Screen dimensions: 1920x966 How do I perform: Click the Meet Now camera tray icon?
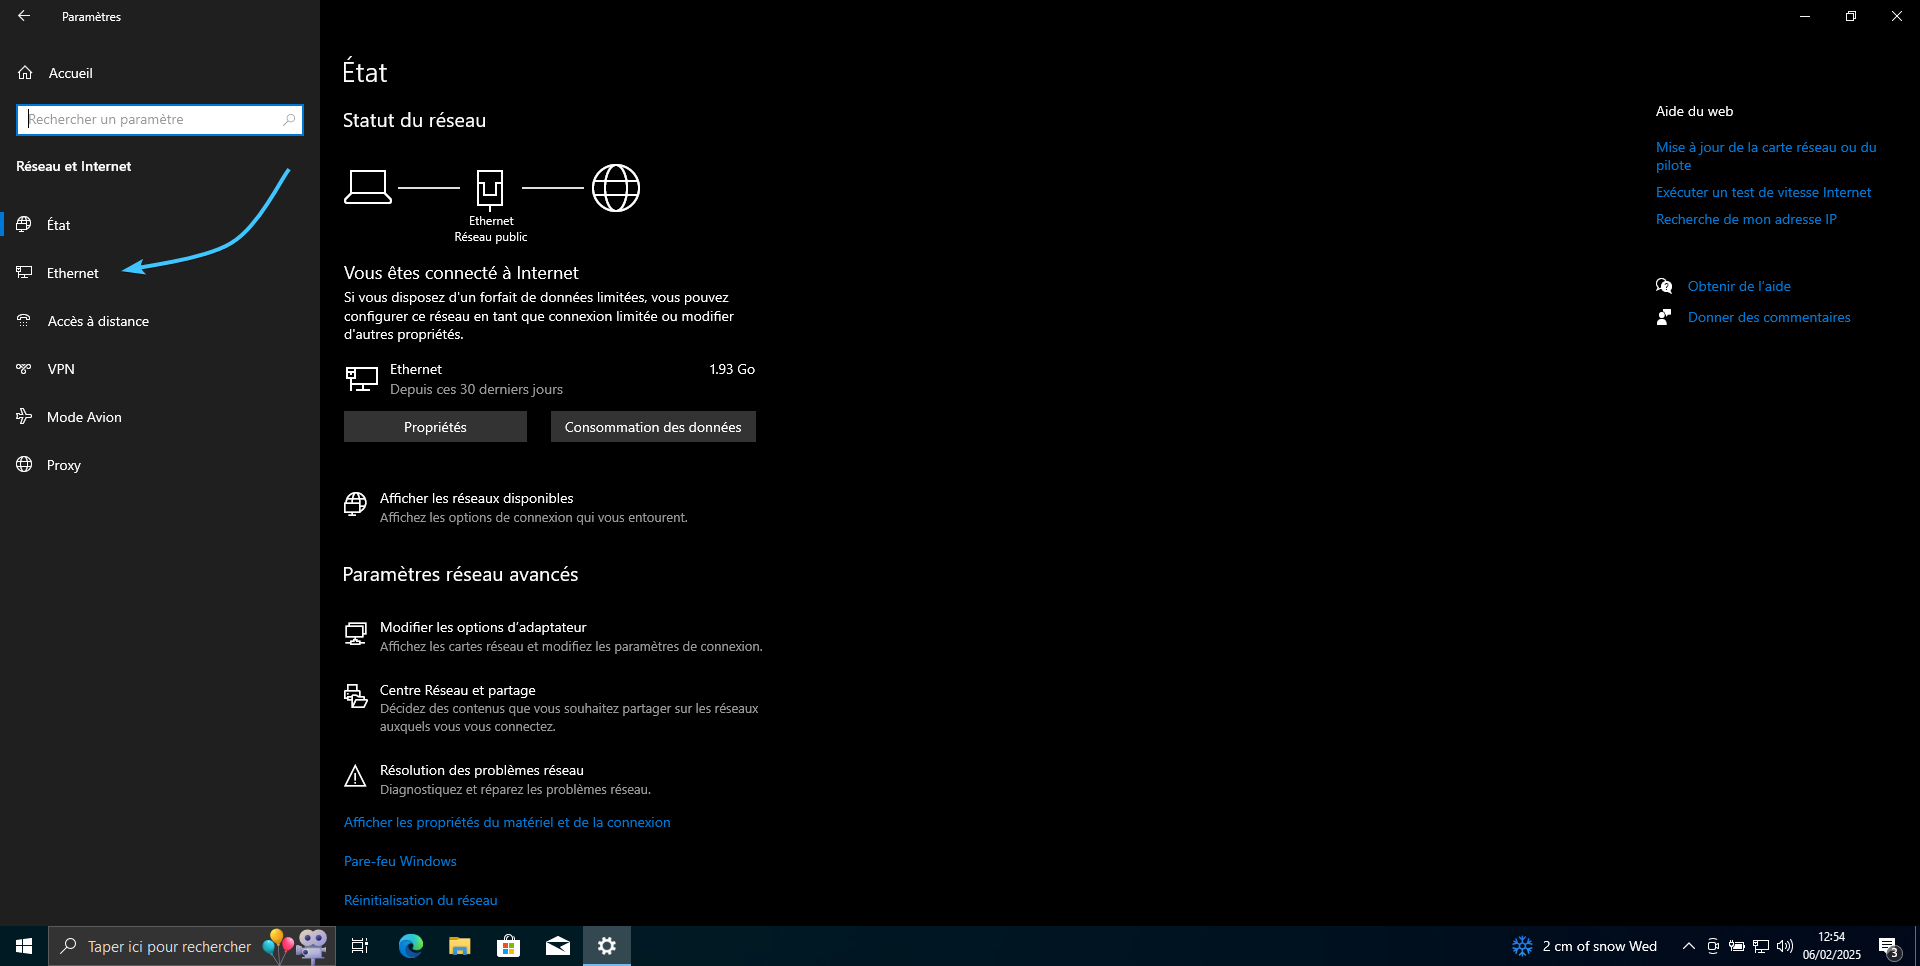click(x=1713, y=946)
